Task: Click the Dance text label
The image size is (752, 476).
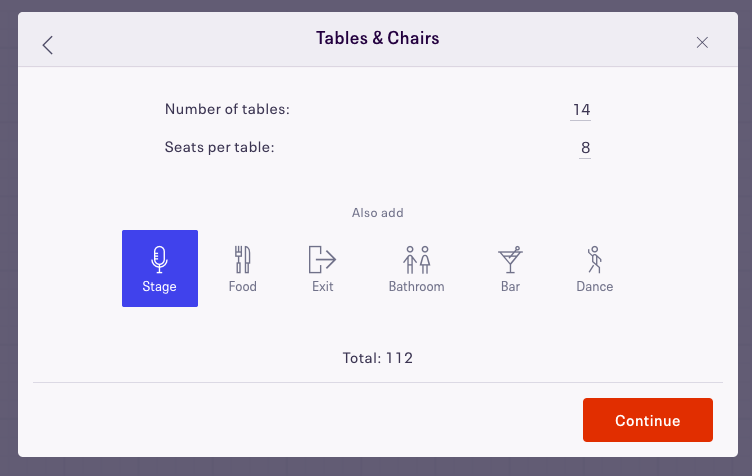Action: tap(595, 287)
